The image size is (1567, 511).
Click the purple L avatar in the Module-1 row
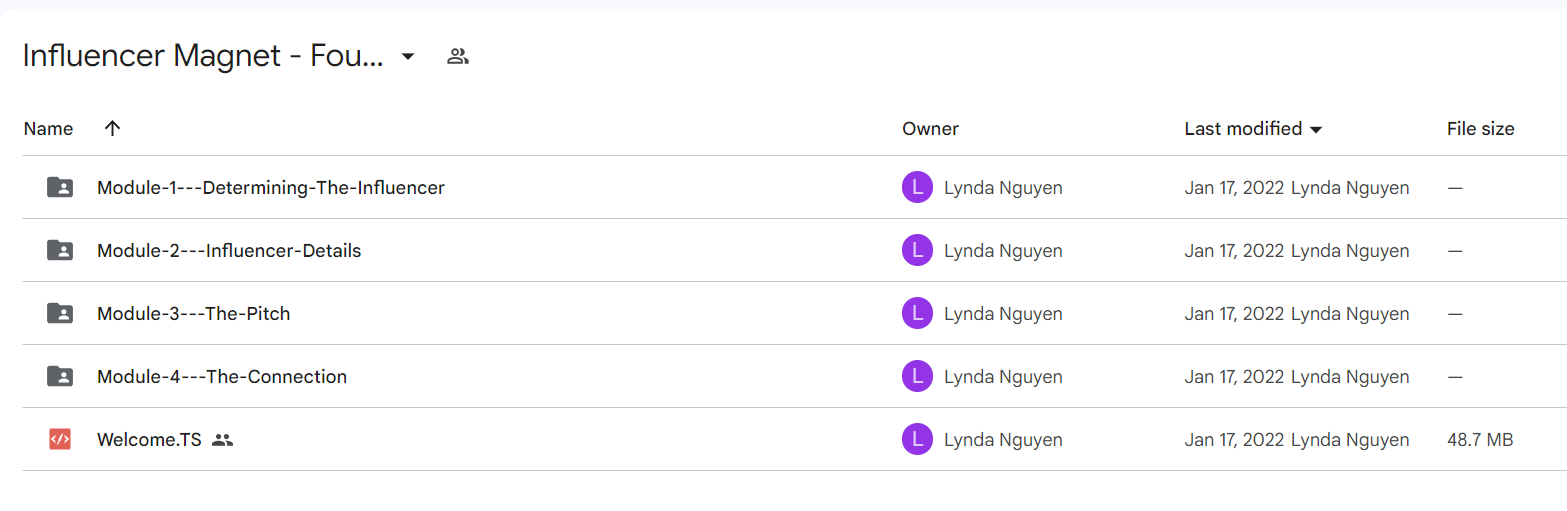[917, 187]
